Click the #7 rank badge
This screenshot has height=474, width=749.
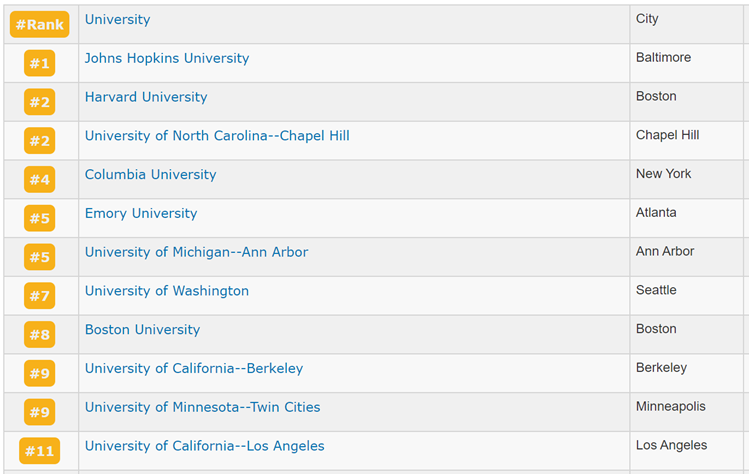pyautogui.click(x=40, y=296)
